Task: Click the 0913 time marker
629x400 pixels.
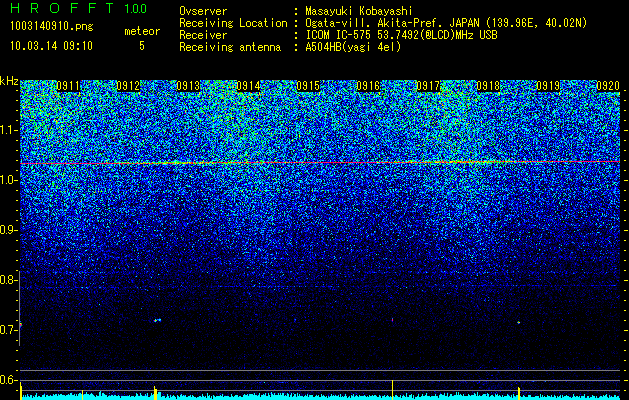Action: point(188,86)
